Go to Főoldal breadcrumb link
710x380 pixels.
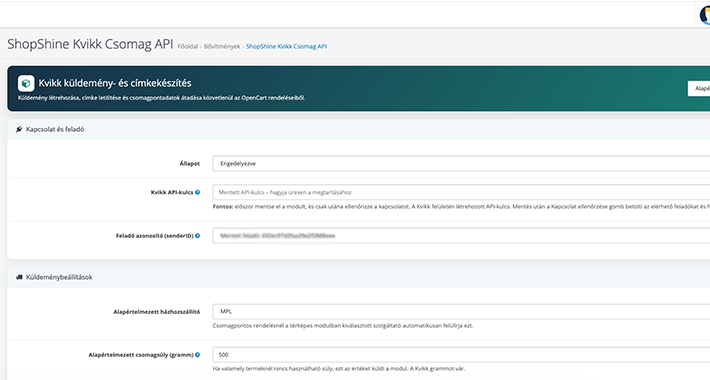click(187, 46)
